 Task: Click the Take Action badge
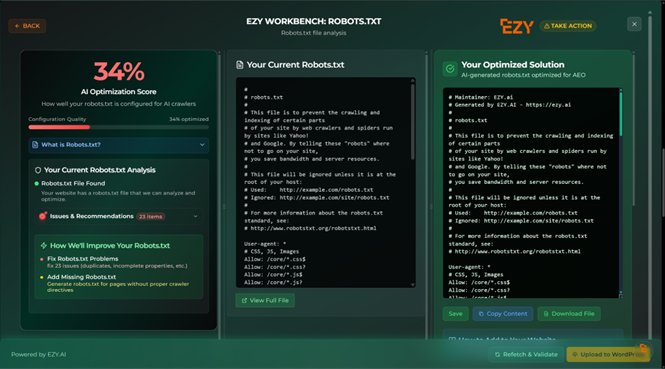568,26
